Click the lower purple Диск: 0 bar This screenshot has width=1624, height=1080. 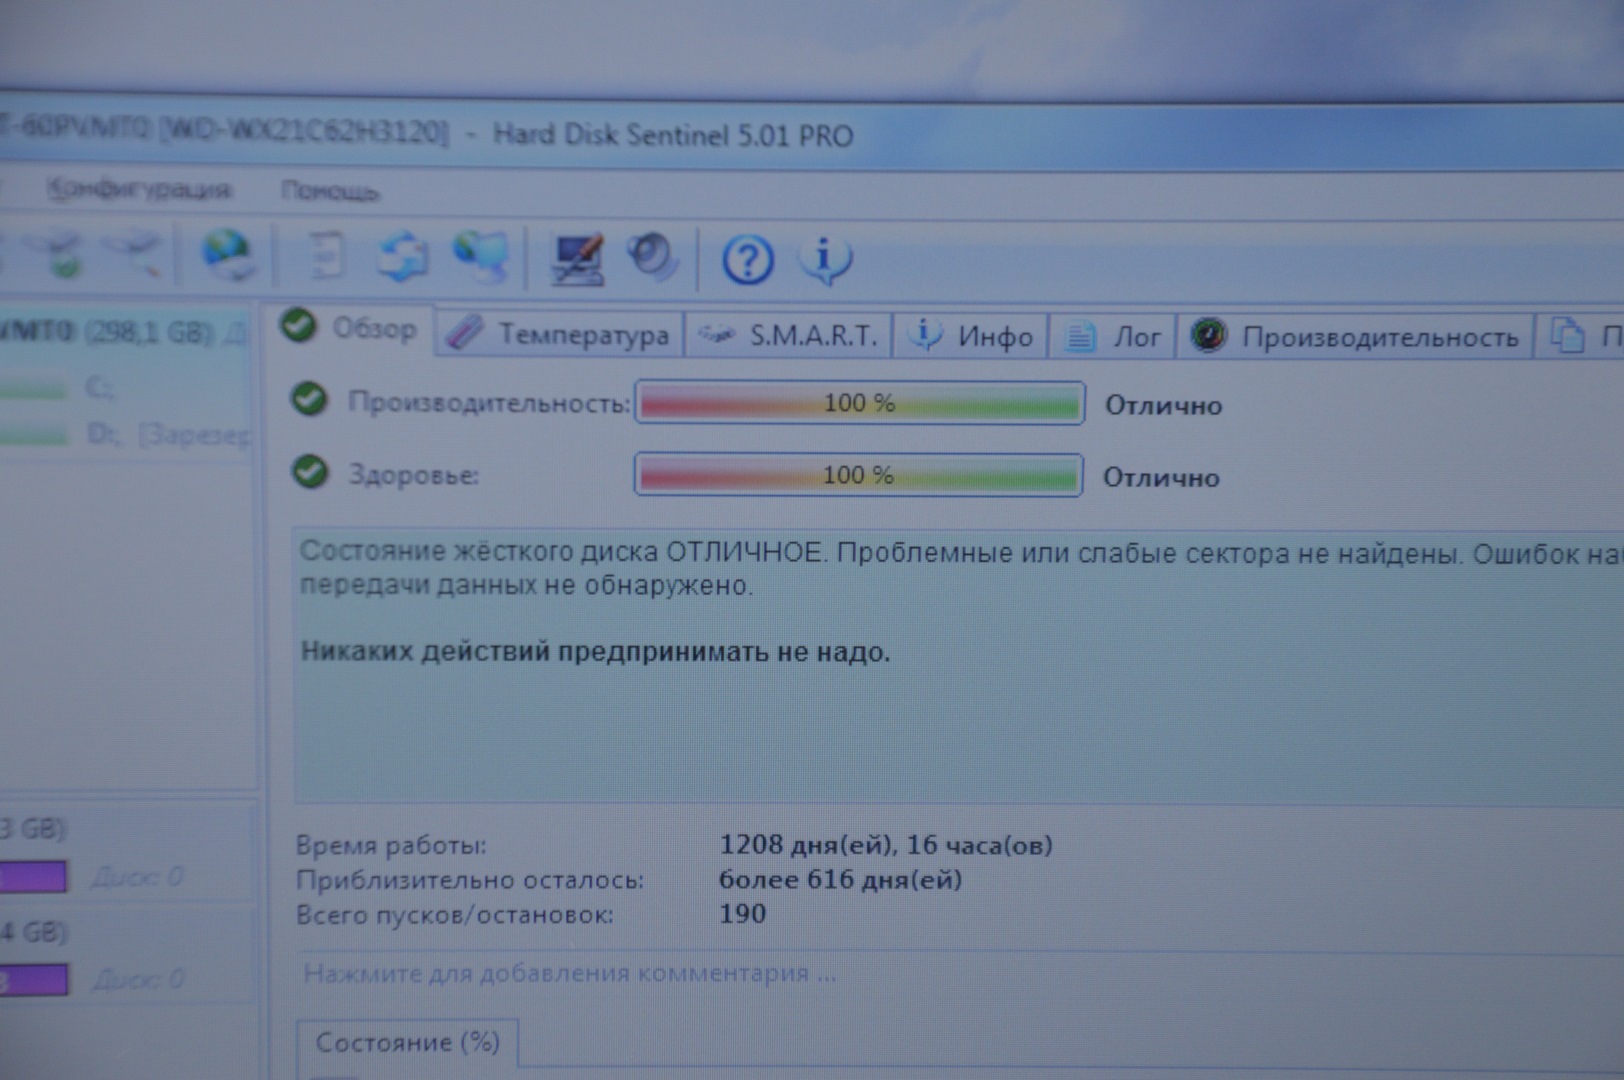click(34, 979)
